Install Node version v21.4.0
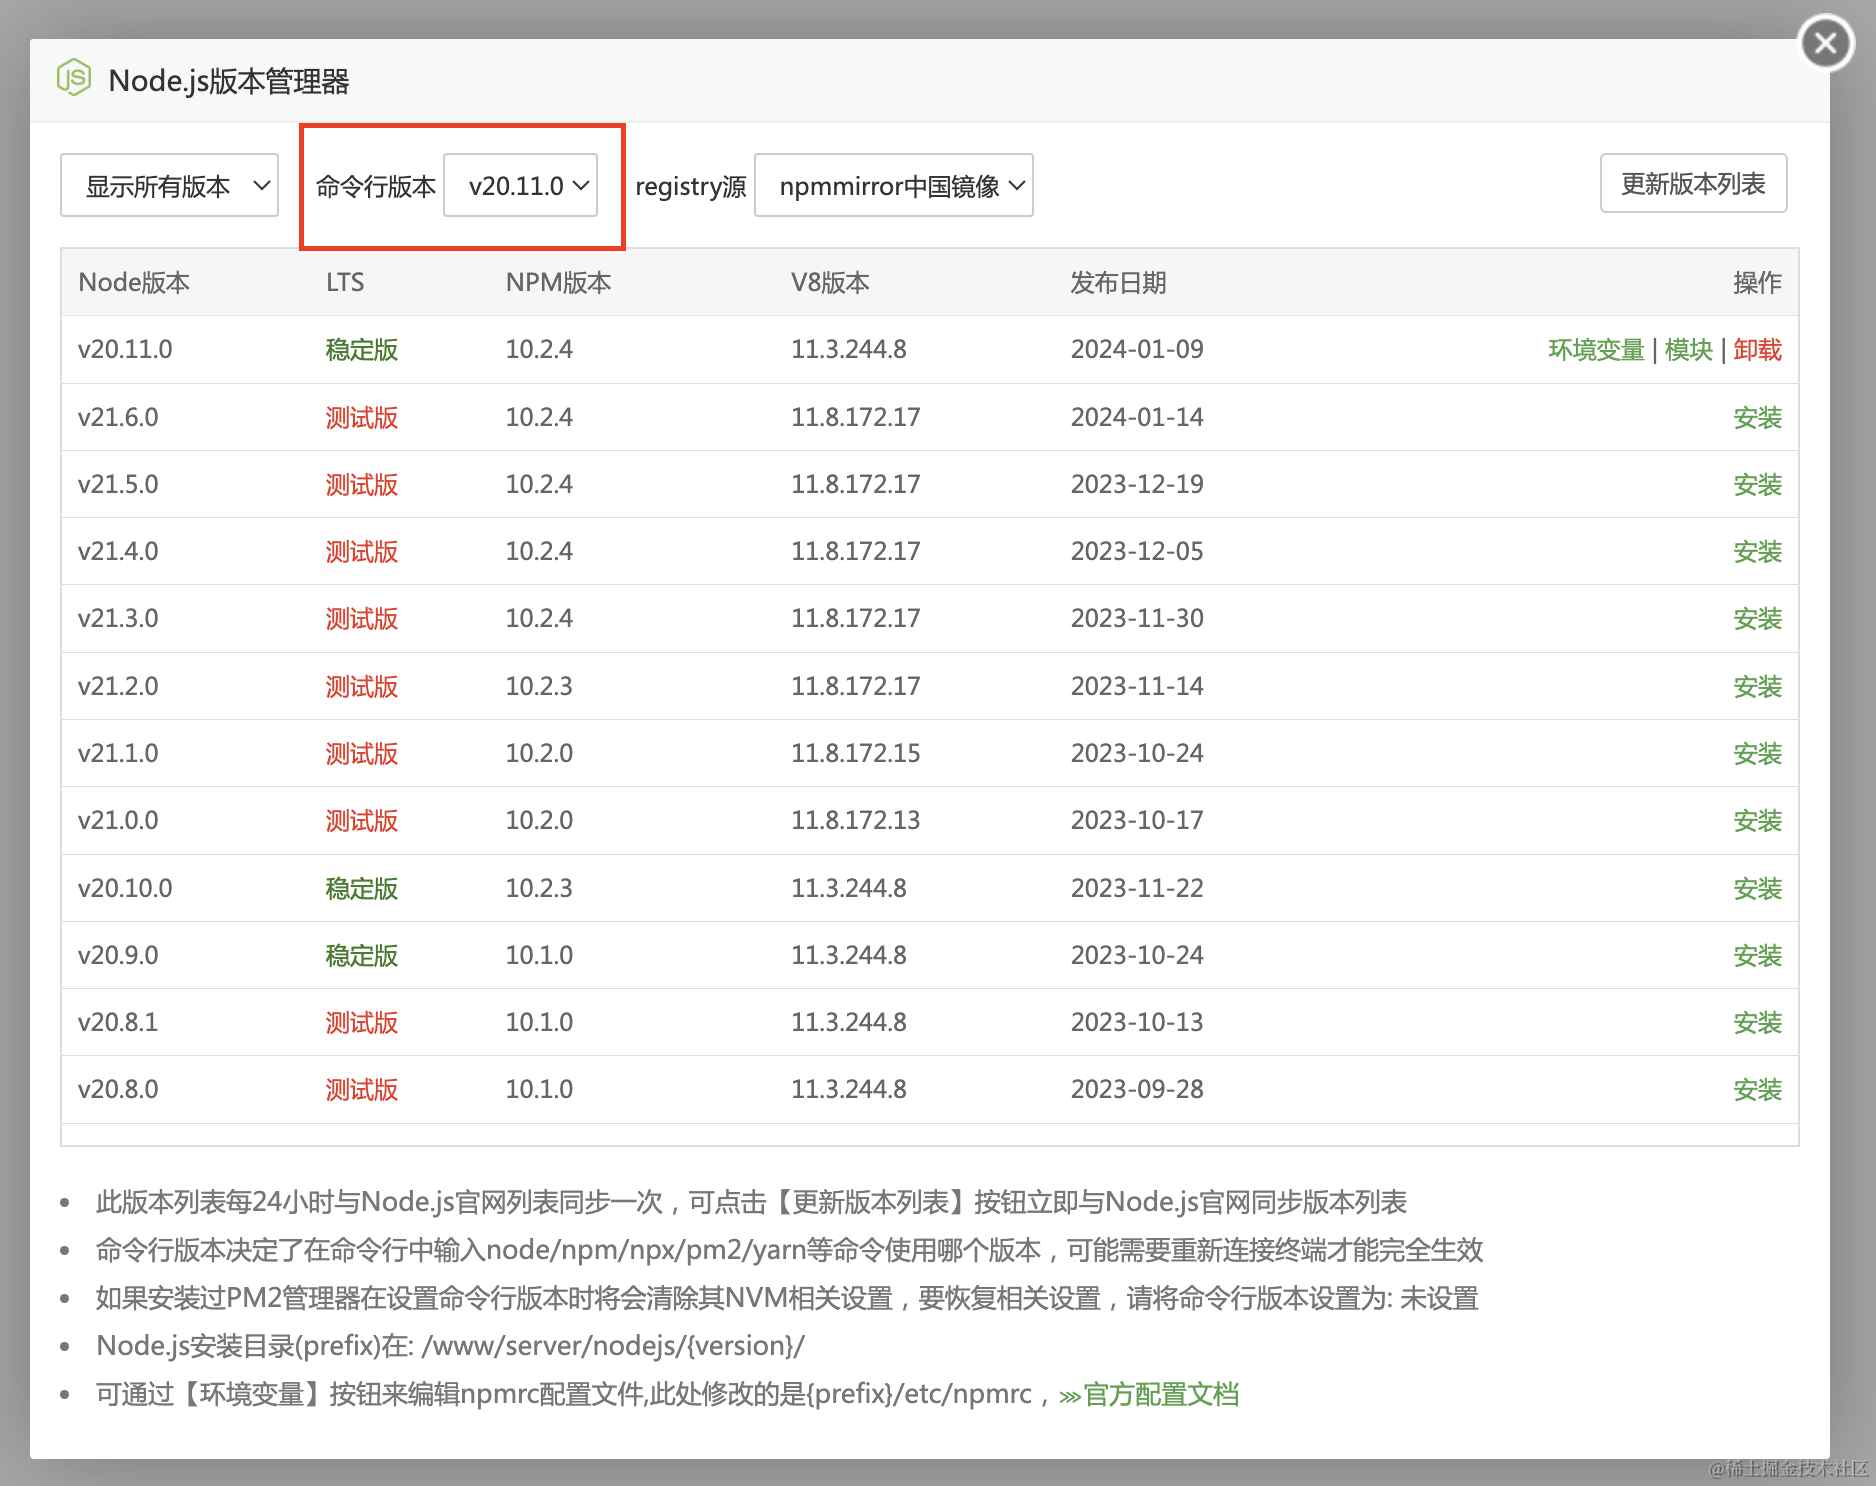Viewport: 1876px width, 1486px height. tap(1758, 551)
